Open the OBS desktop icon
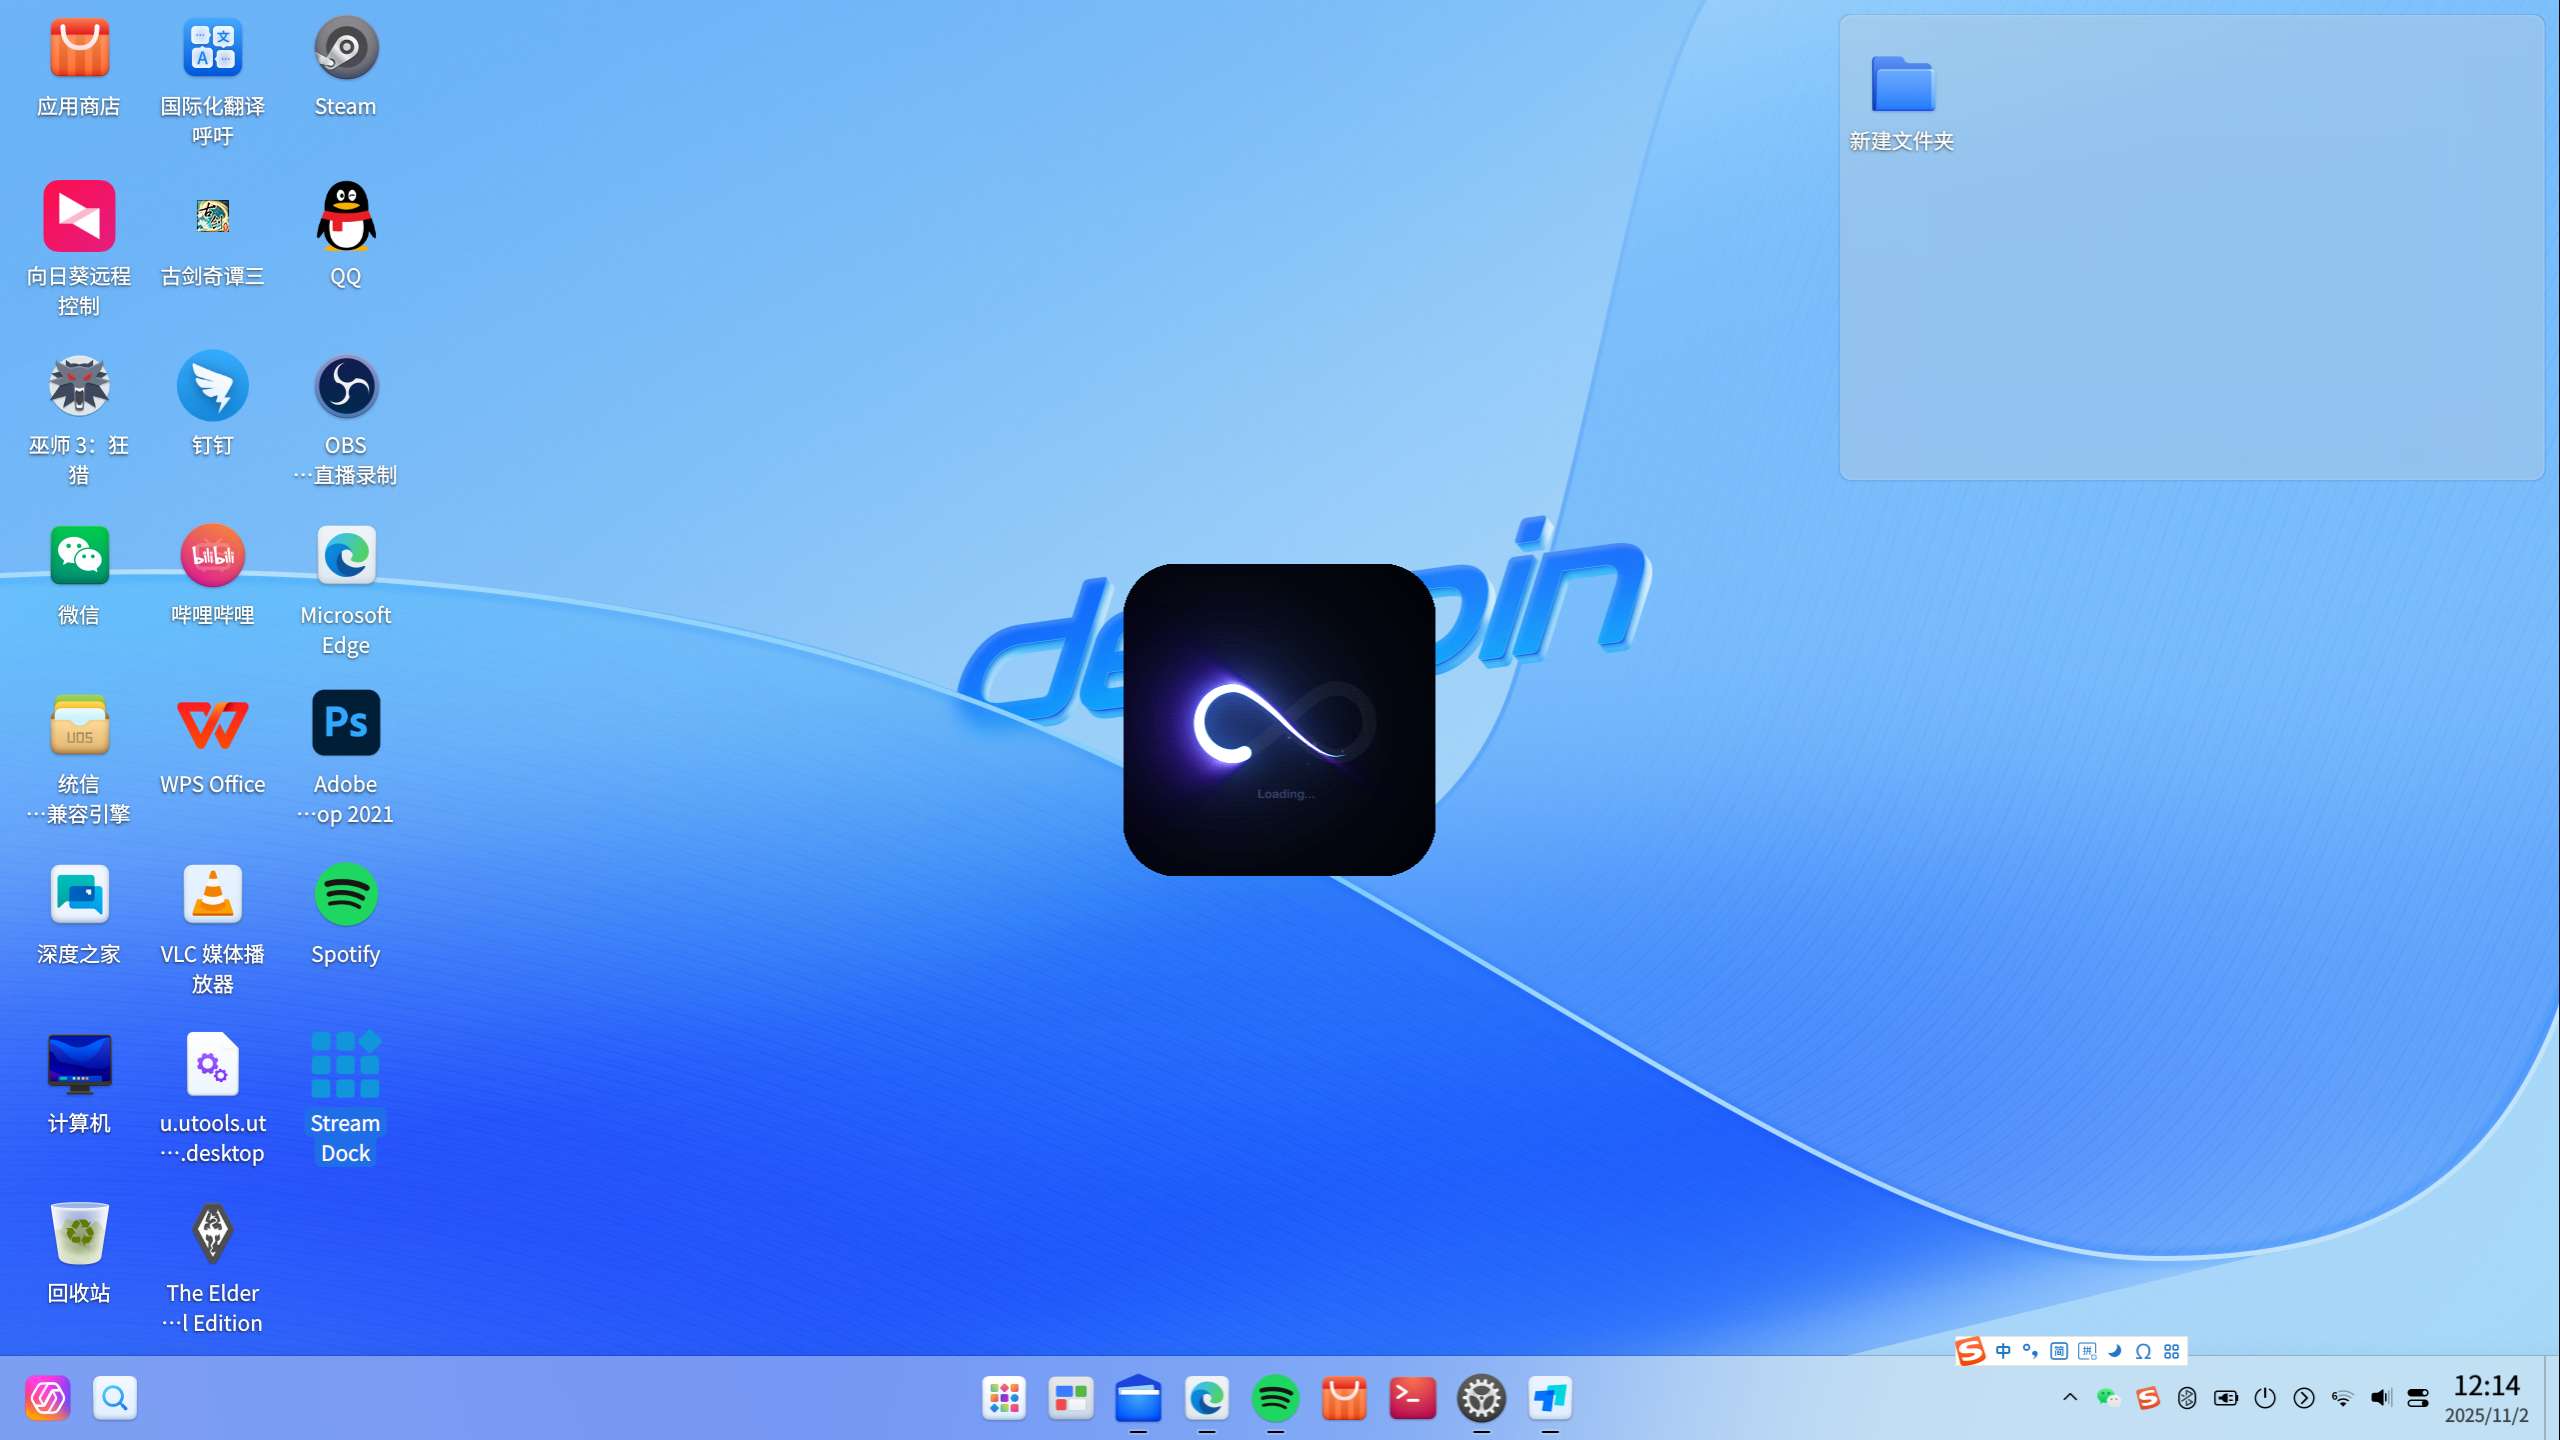 345,387
